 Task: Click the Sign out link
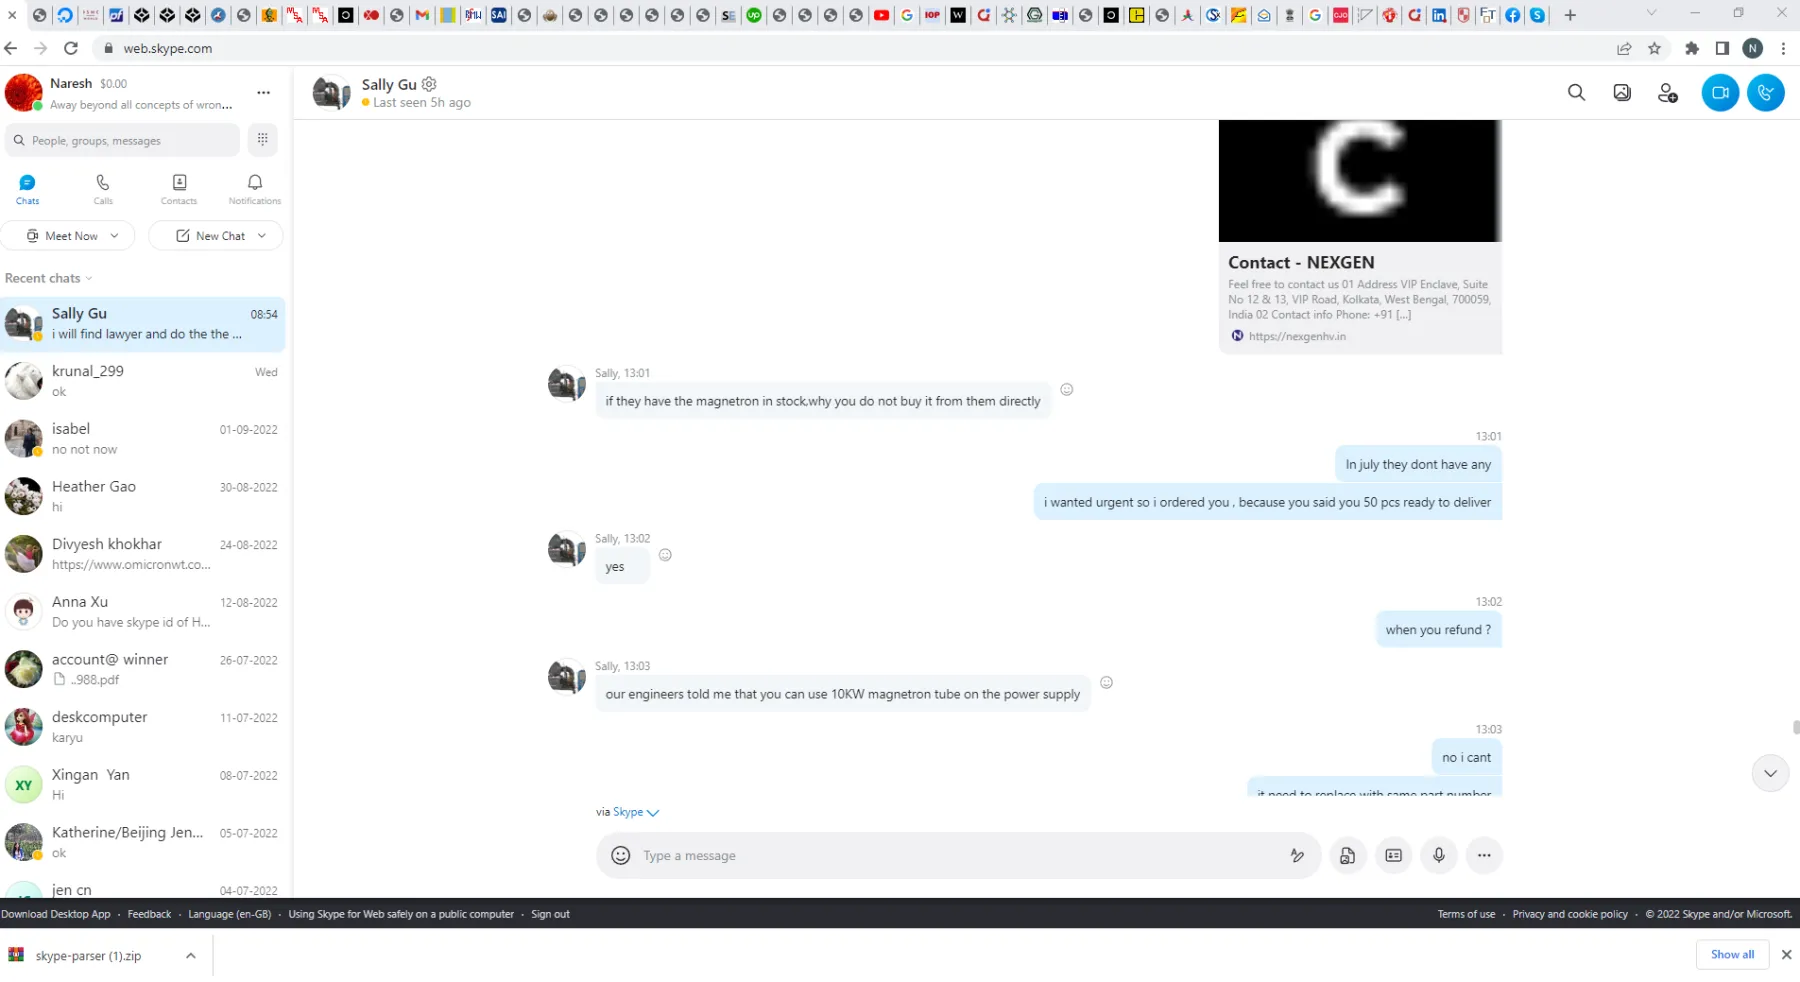550,914
